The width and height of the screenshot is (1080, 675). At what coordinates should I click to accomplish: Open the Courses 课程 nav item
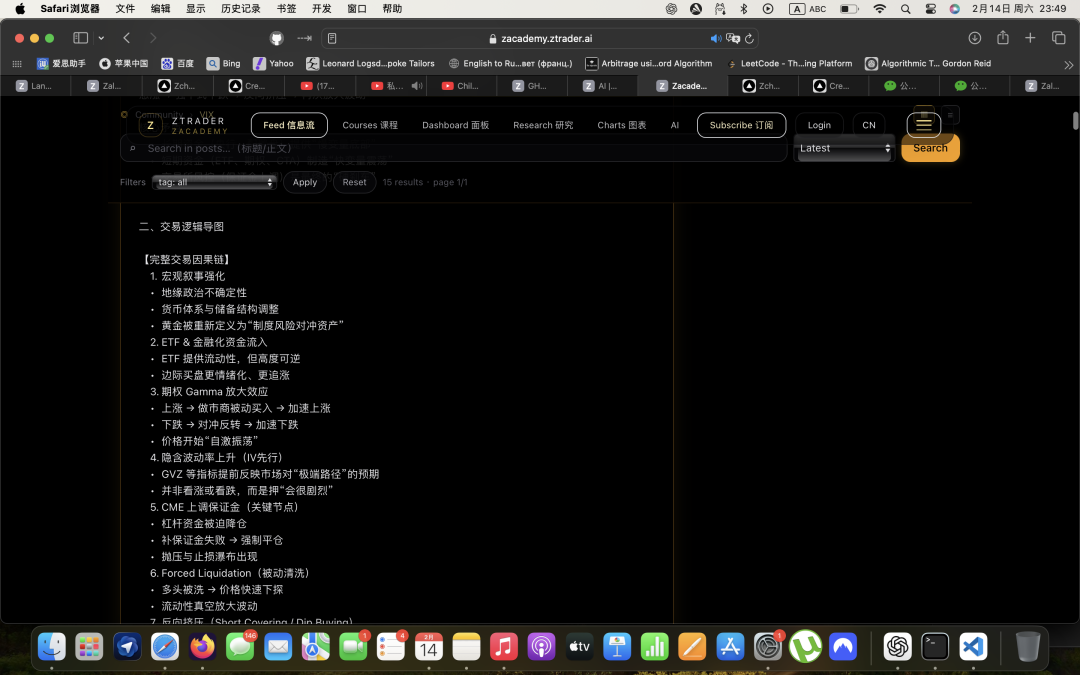[369, 125]
